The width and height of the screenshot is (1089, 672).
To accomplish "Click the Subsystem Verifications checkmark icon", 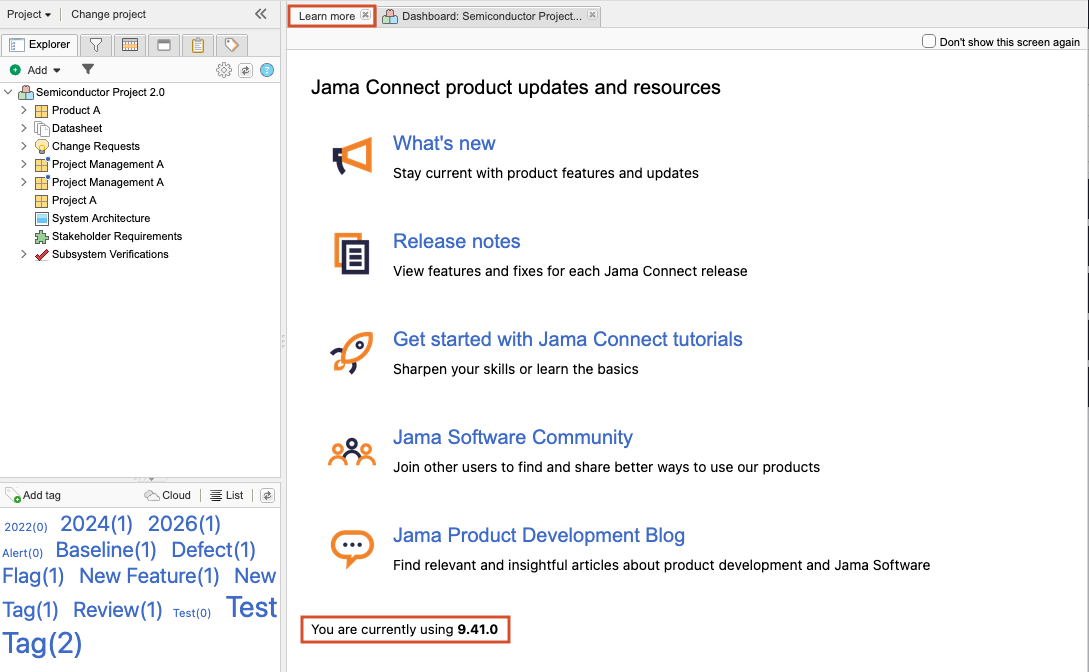I will 42,255.
